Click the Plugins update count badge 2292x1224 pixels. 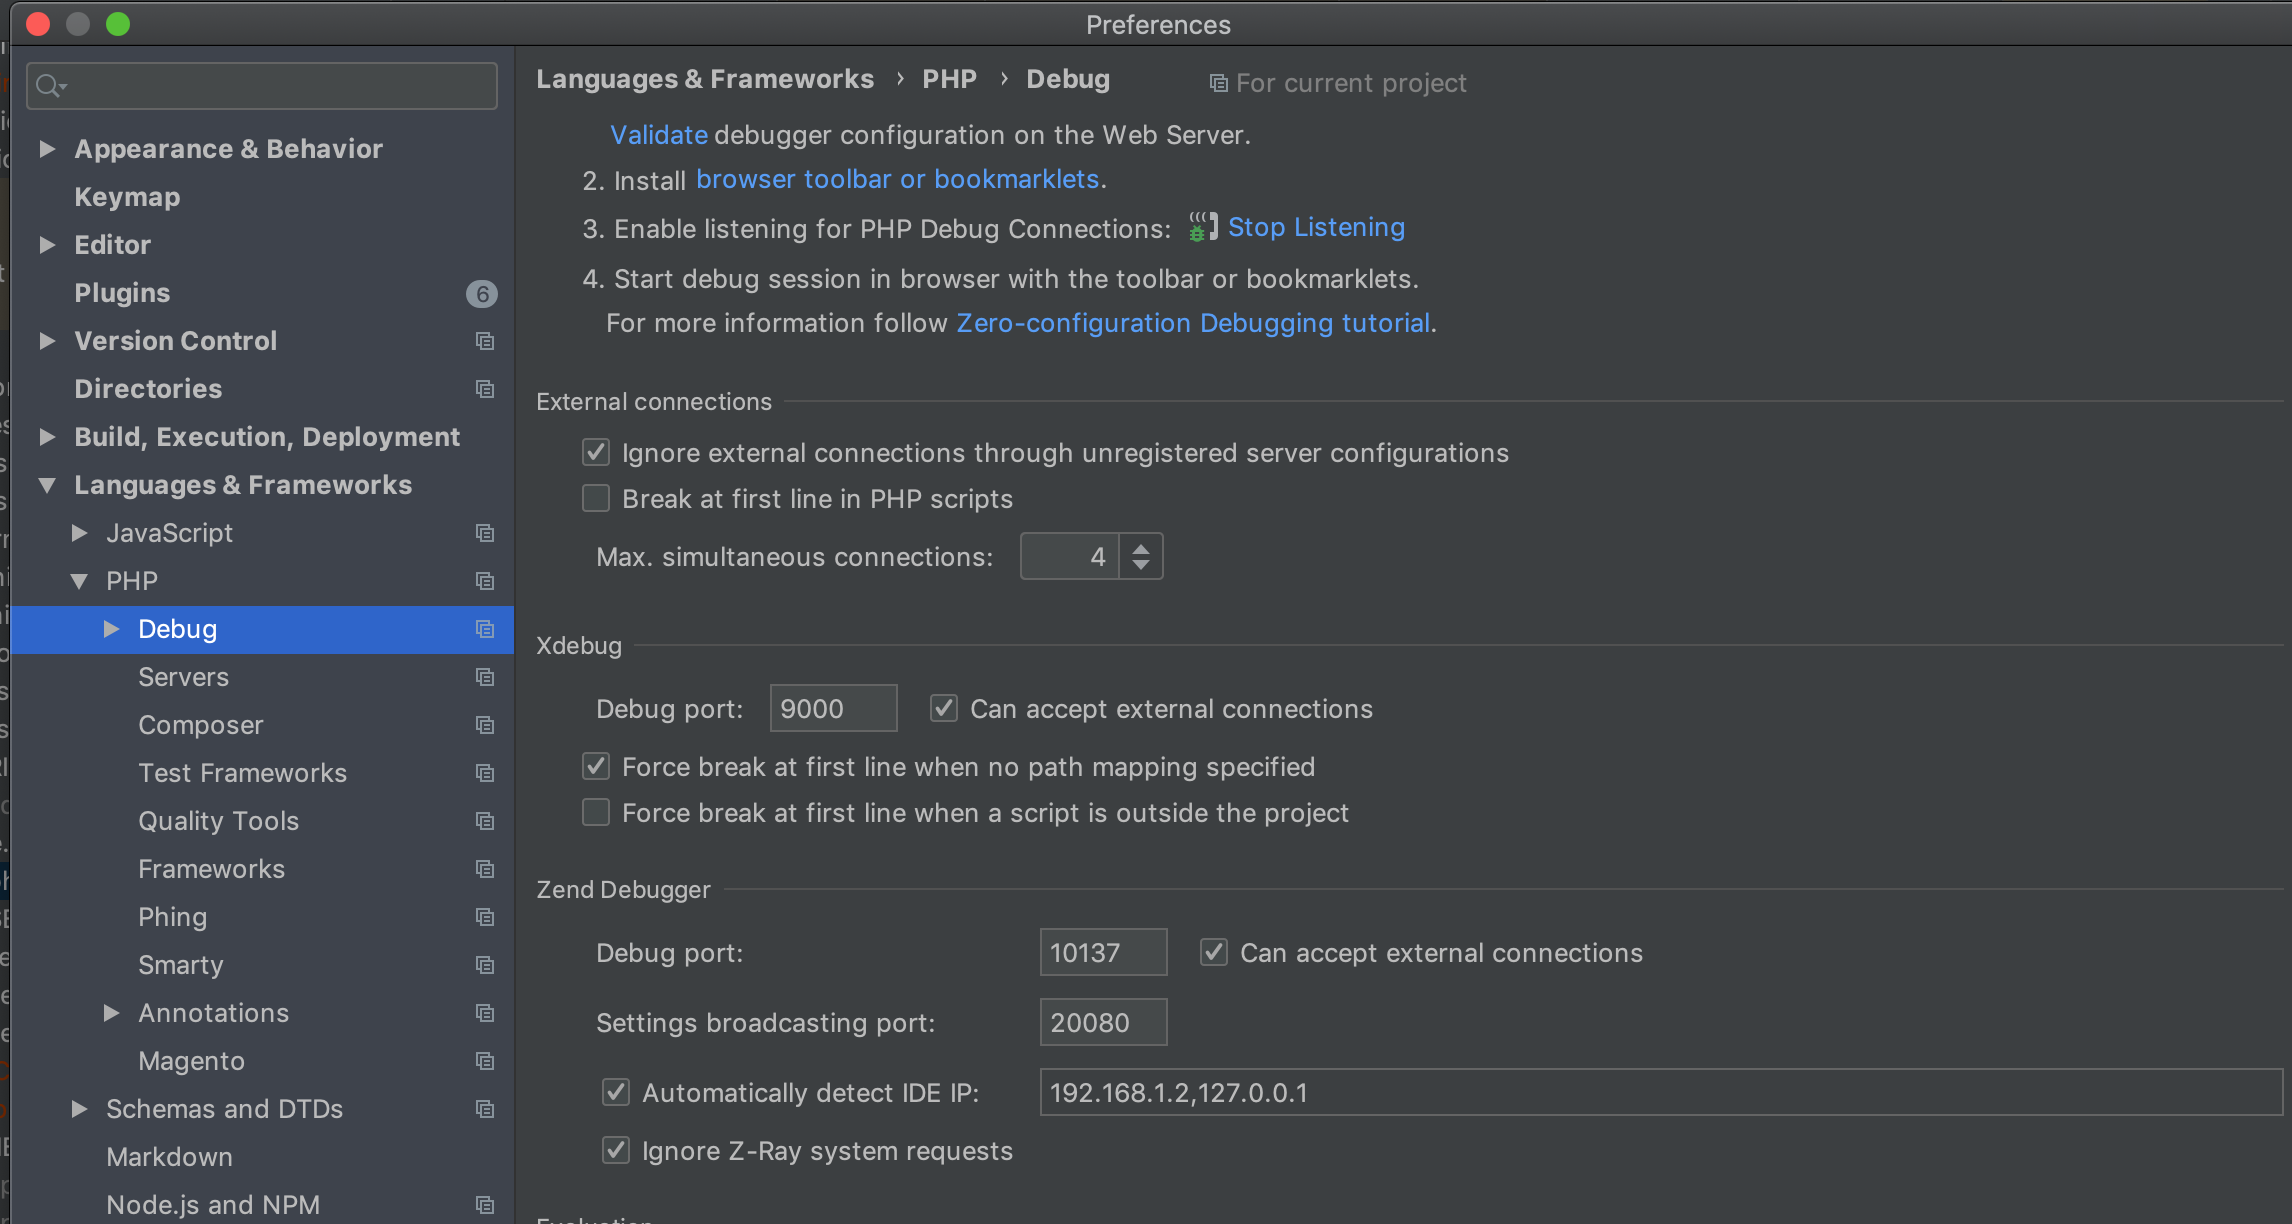tap(482, 294)
